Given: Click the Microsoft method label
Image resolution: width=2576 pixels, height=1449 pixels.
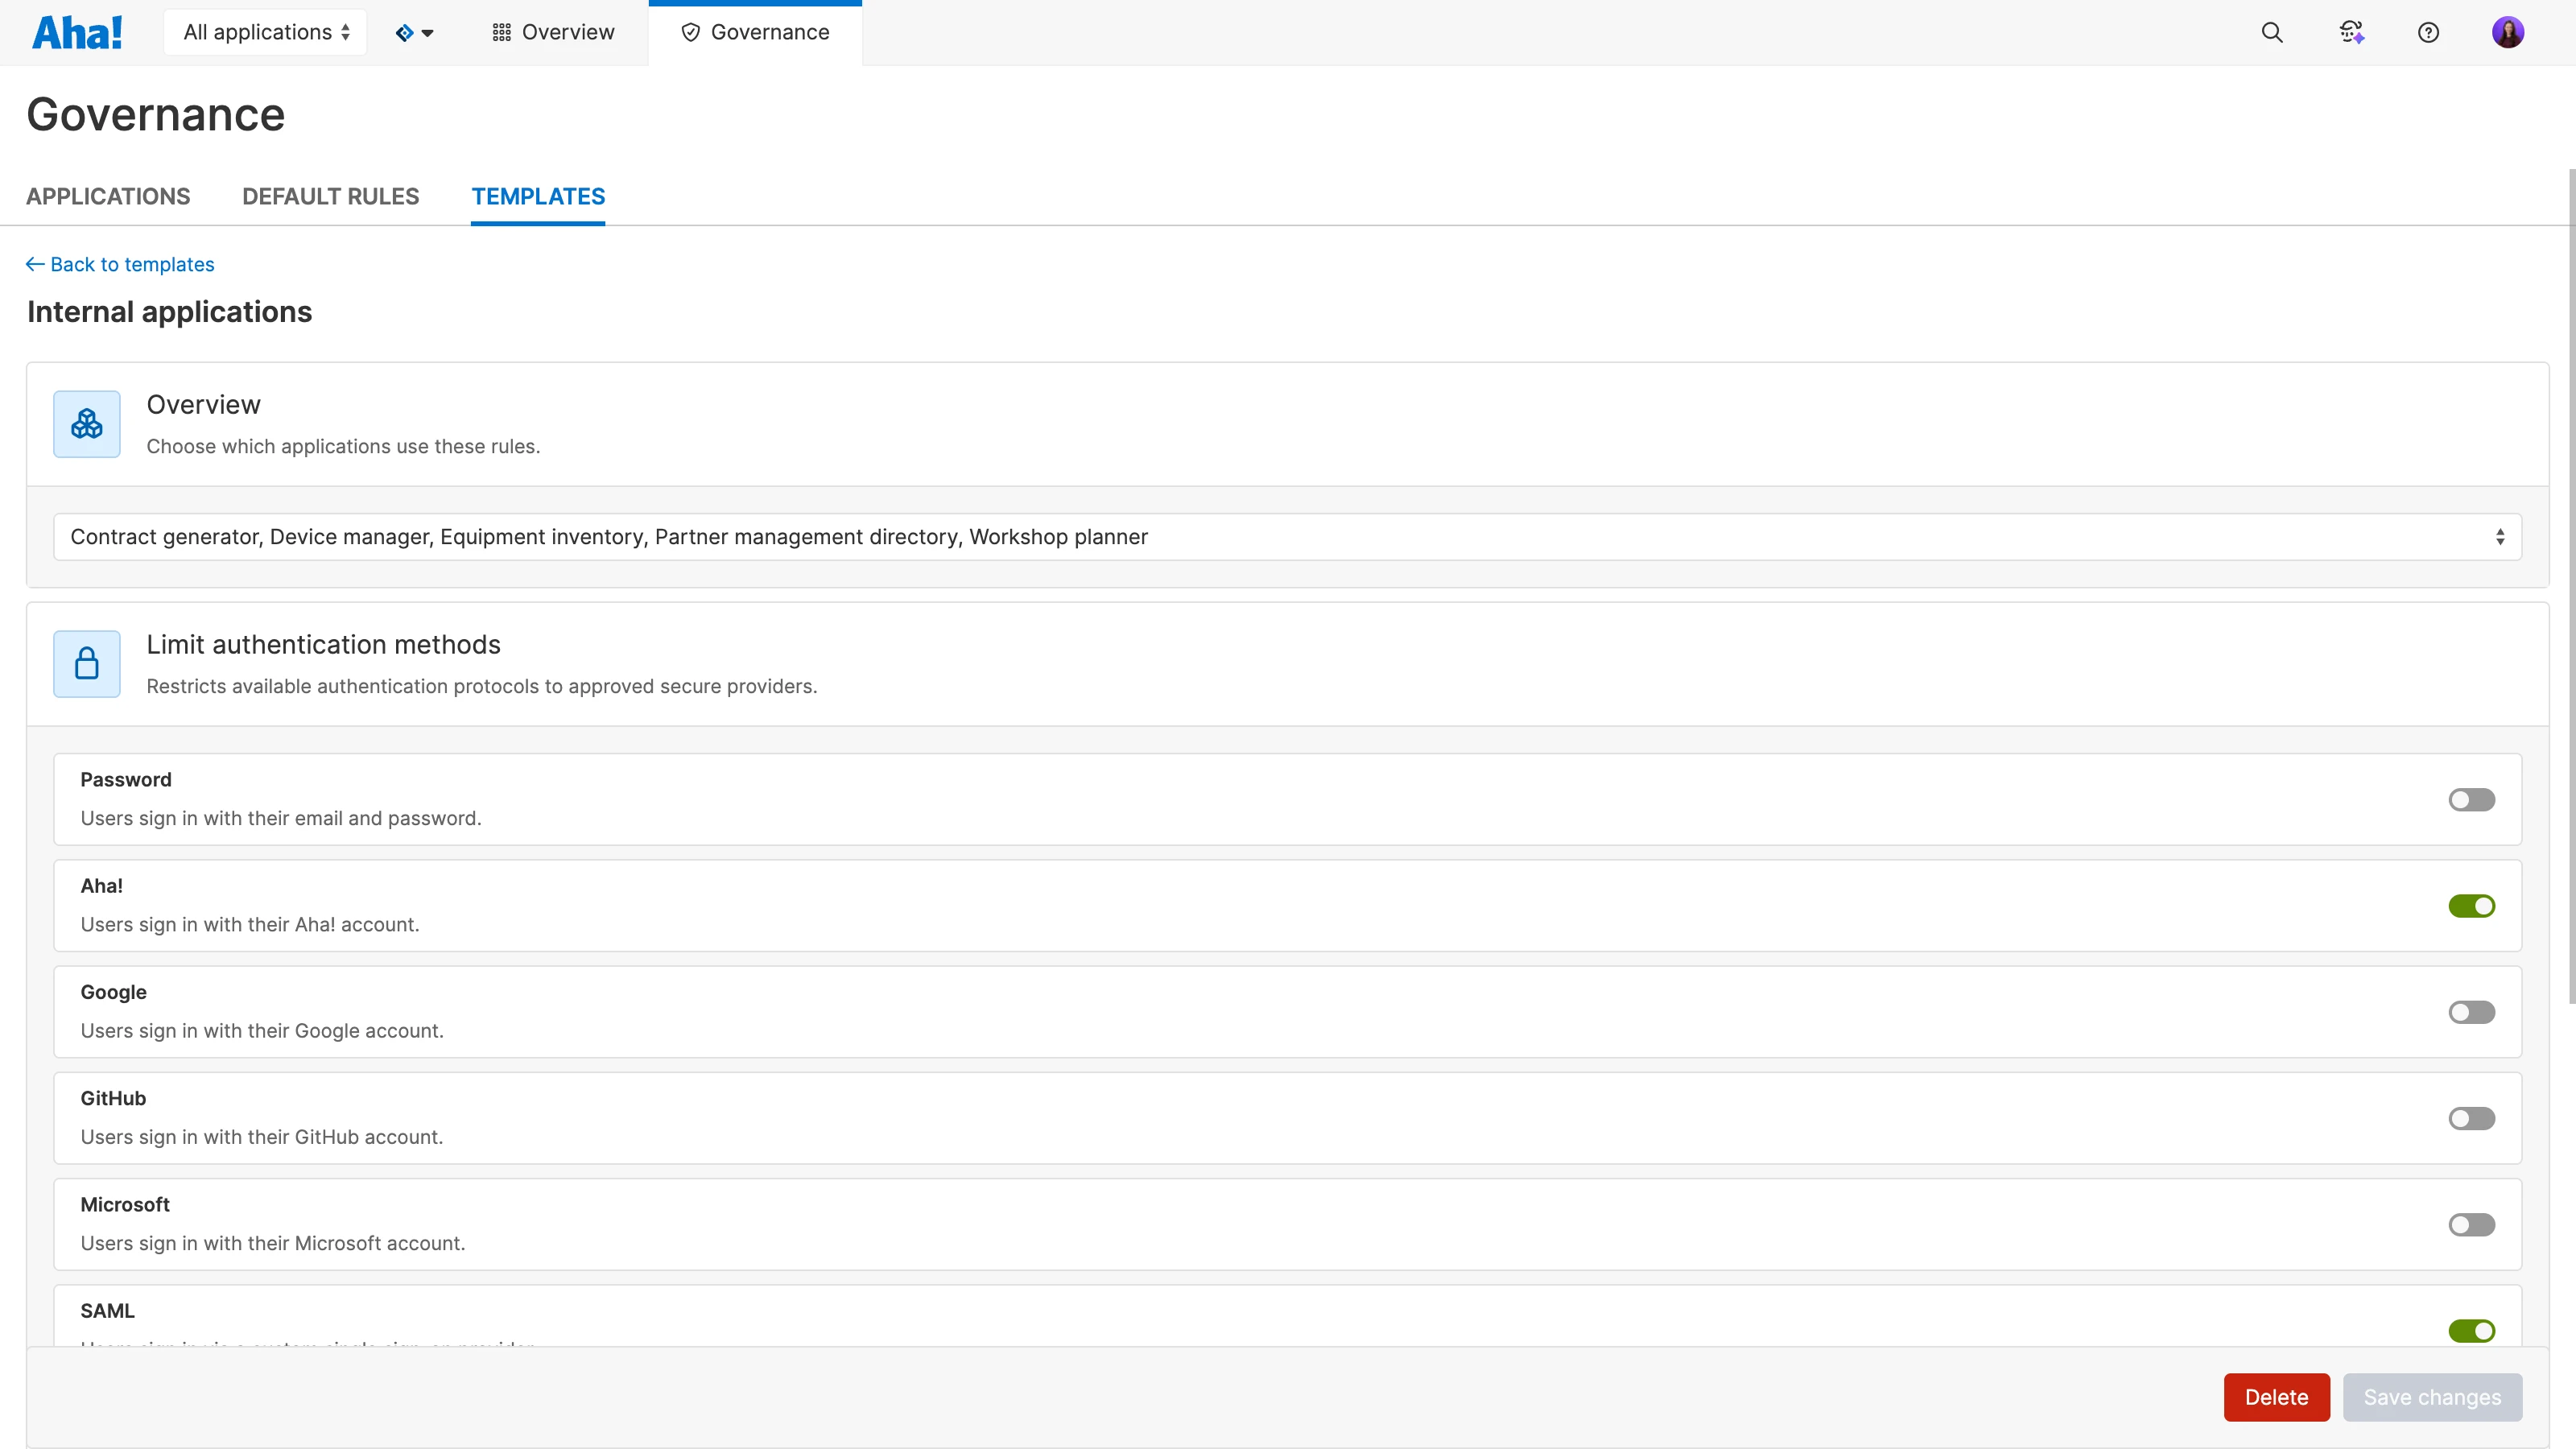Looking at the screenshot, I should [125, 1204].
